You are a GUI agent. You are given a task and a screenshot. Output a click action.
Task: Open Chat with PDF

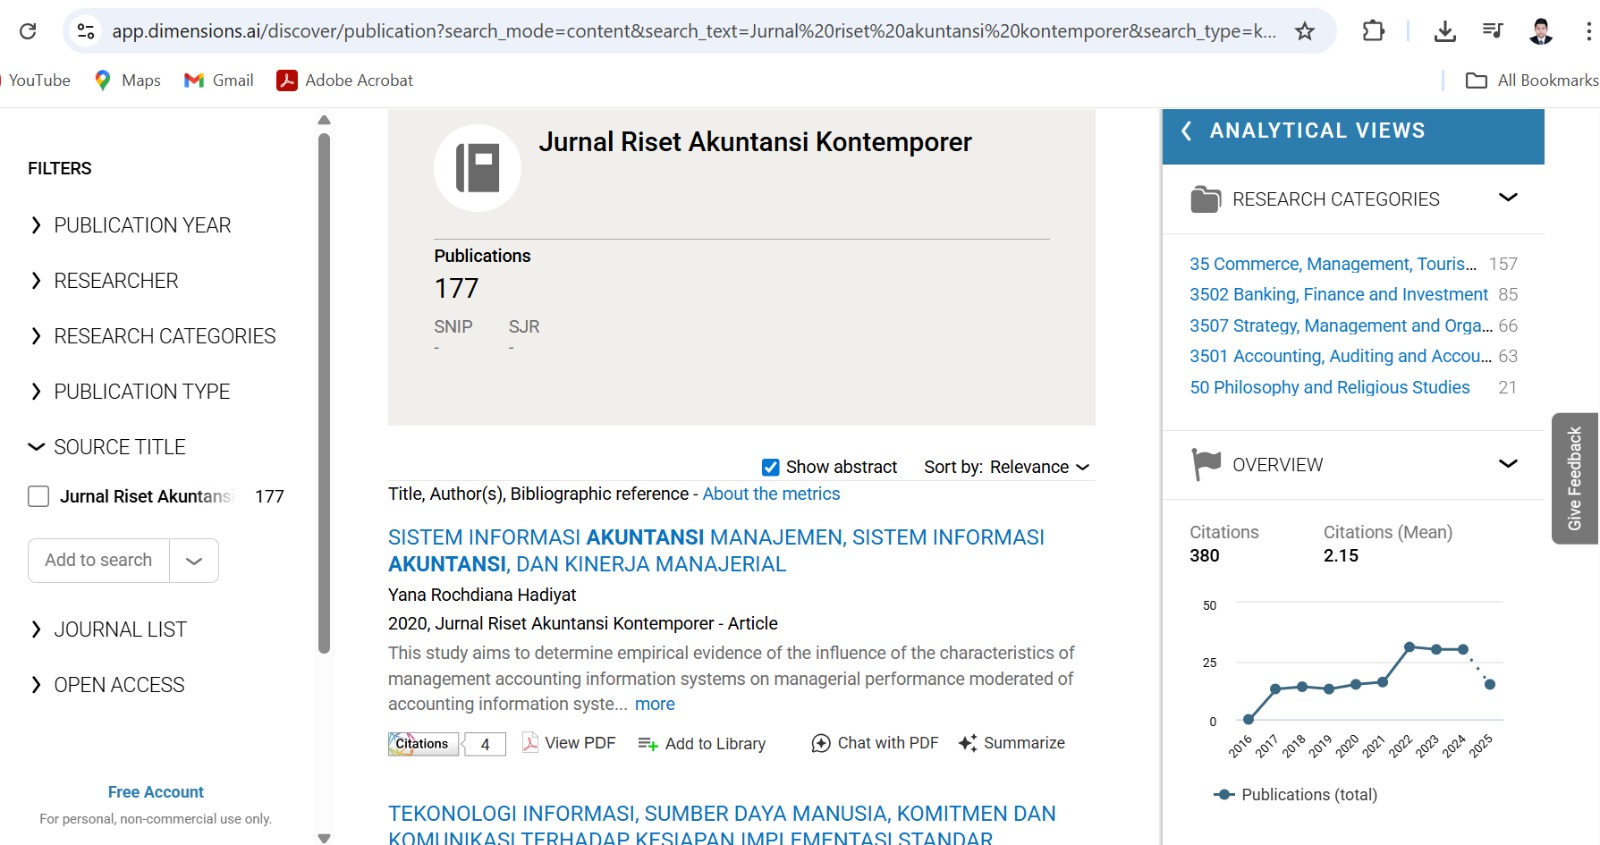tap(875, 743)
